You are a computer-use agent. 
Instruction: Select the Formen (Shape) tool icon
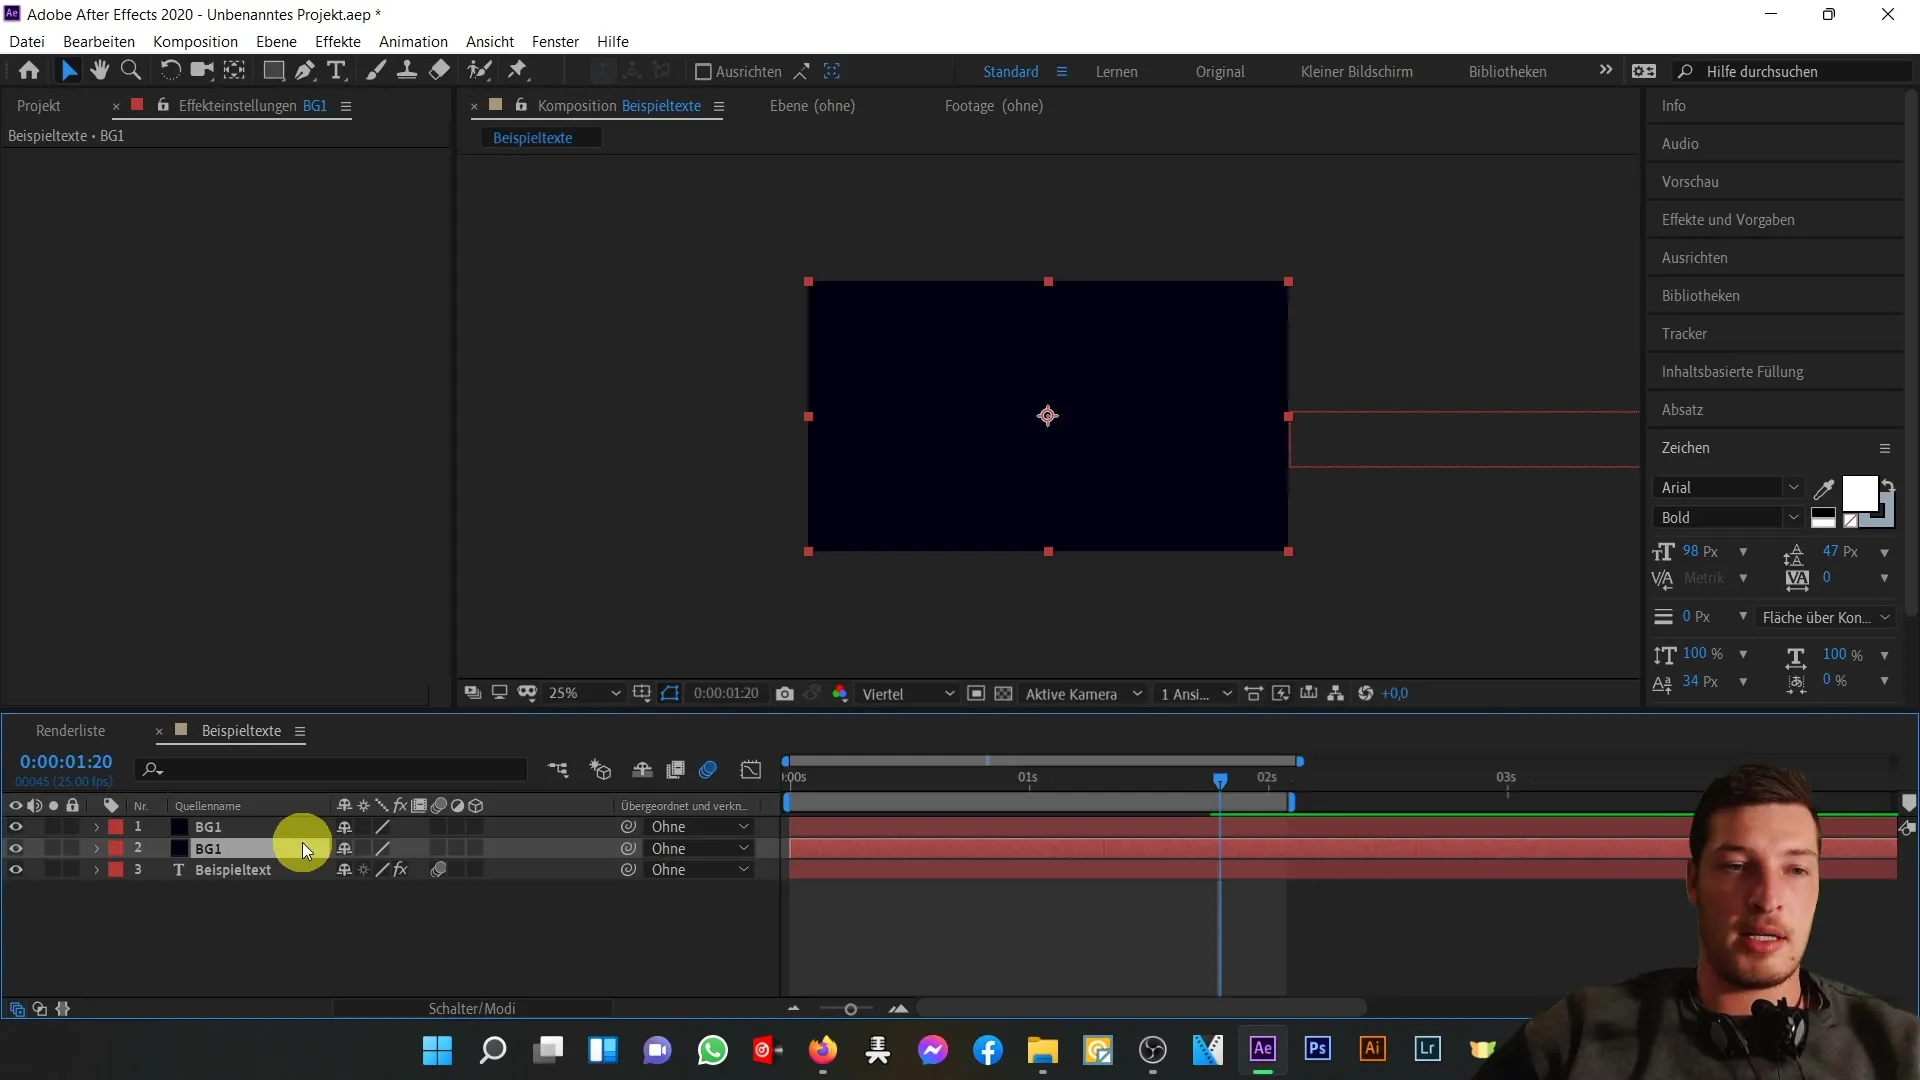(x=270, y=71)
